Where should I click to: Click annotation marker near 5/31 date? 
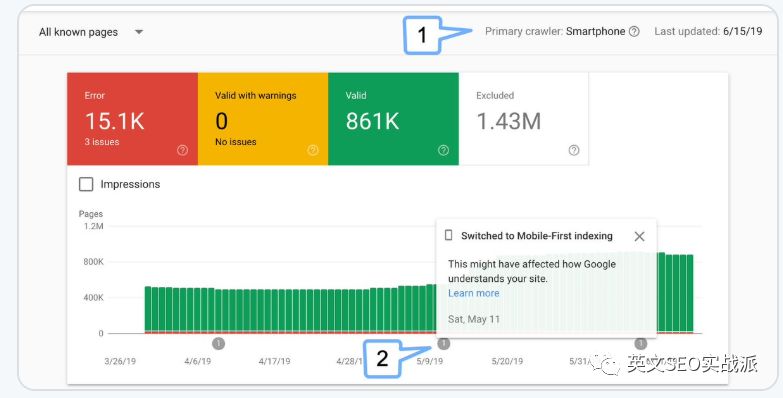click(641, 344)
